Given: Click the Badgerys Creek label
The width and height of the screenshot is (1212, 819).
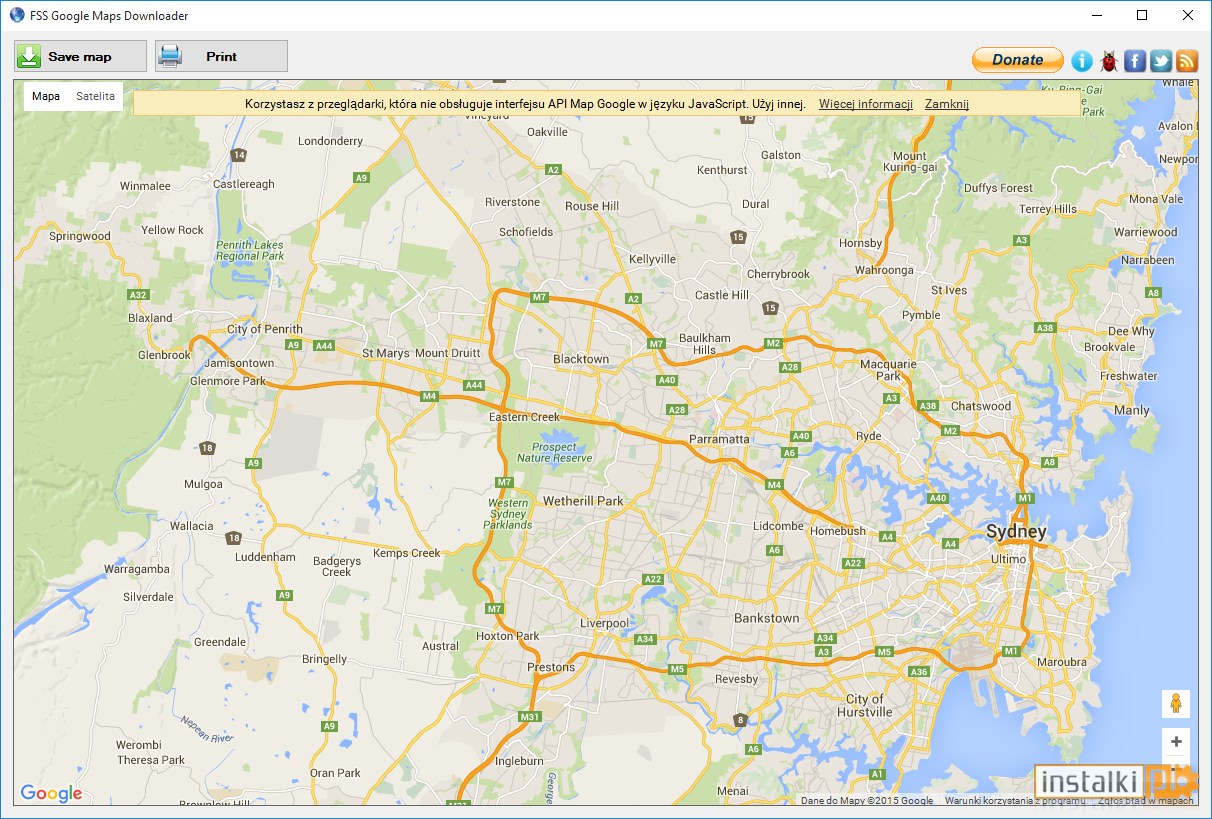Looking at the screenshot, I should pyautogui.click(x=337, y=567).
